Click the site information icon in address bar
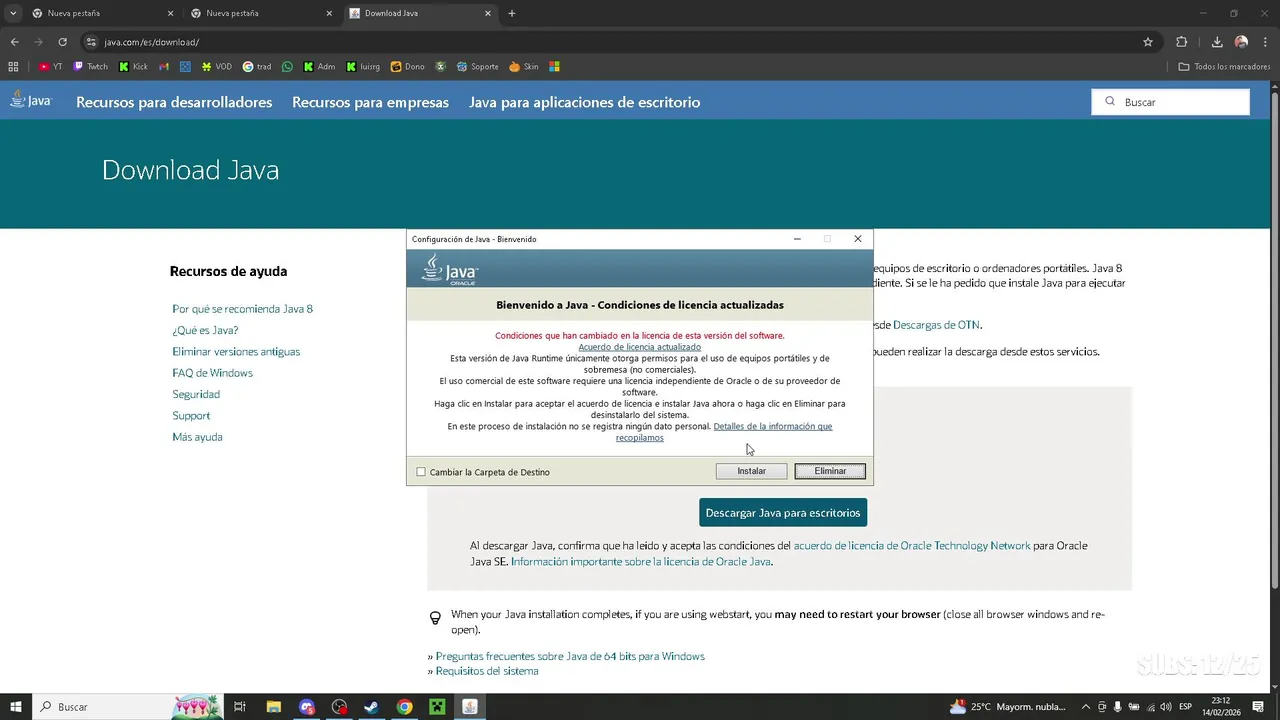1280x720 pixels. 91,42
